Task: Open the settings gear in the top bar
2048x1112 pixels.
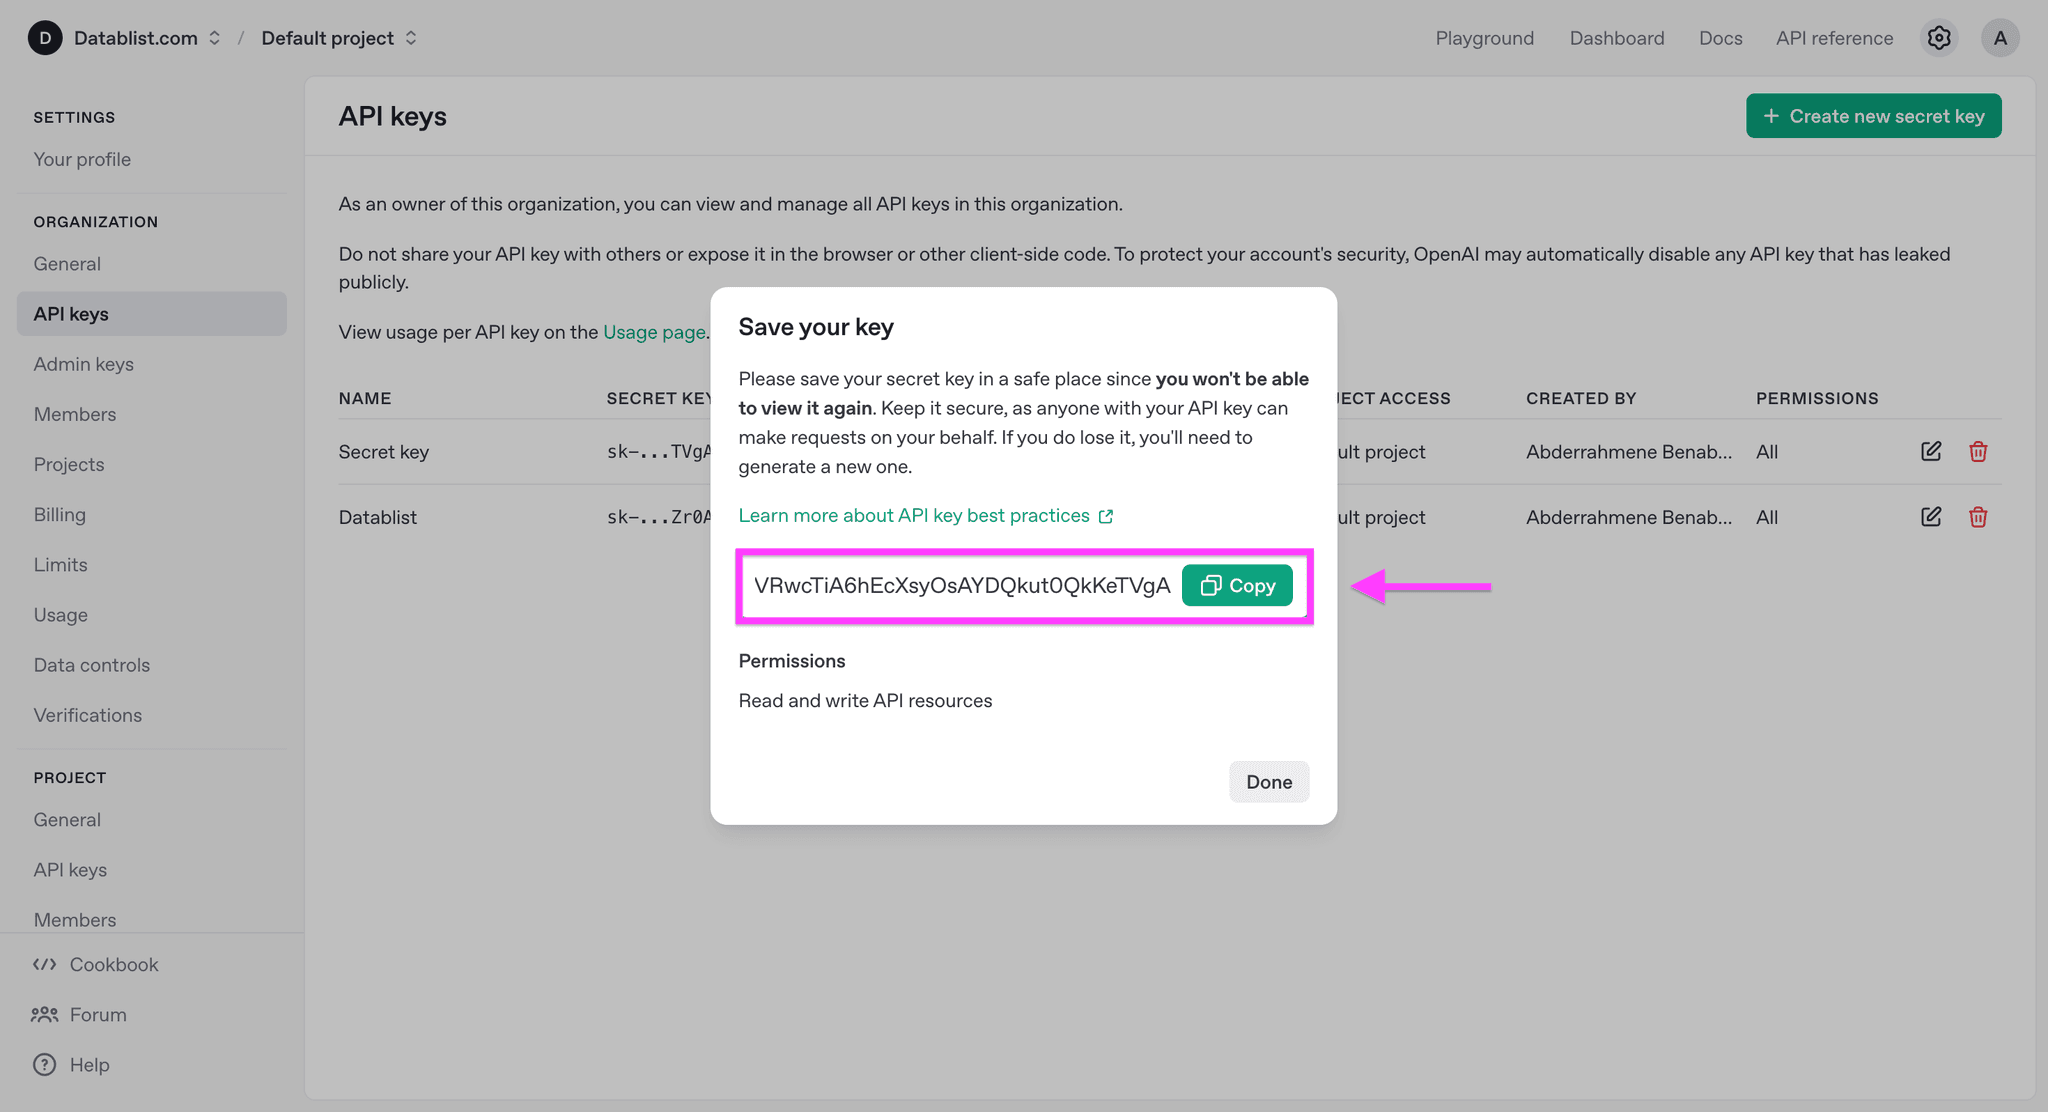Action: tap(1938, 37)
